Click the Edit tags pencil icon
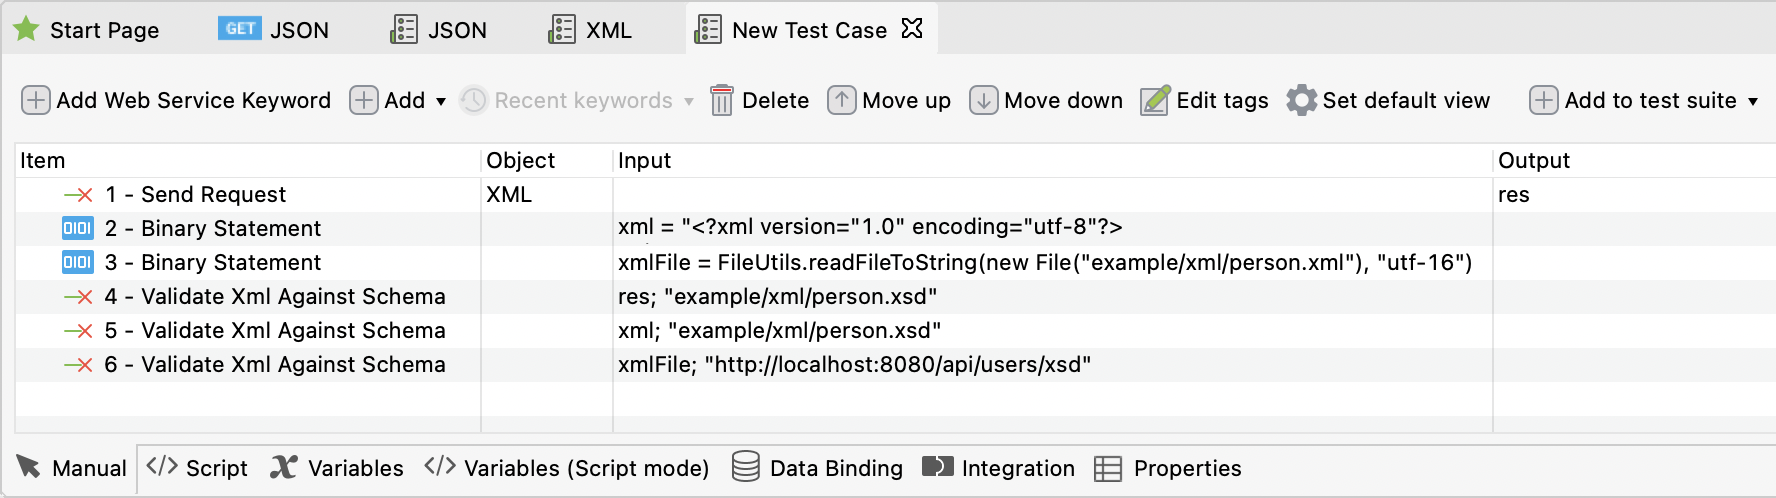Image resolution: width=1776 pixels, height=498 pixels. pyautogui.click(x=1155, y=101)
